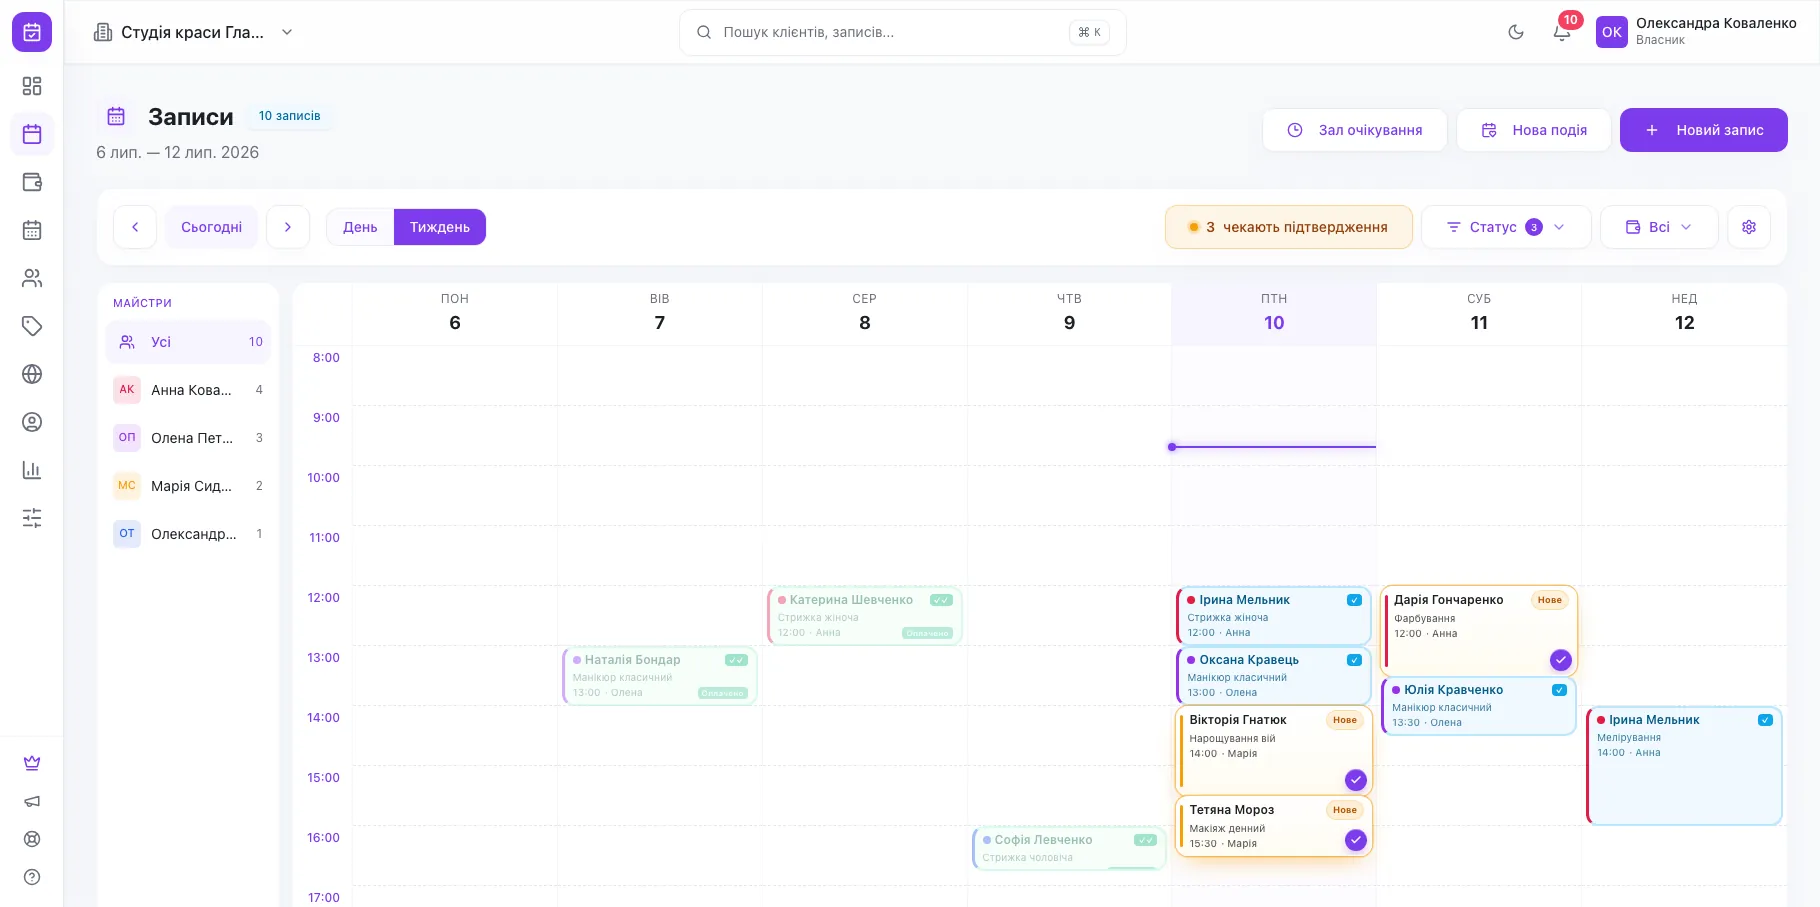
Task: Confirm Дарія Гончаренко appointment with round checkmark
Action: click(x=1561, y=660)
